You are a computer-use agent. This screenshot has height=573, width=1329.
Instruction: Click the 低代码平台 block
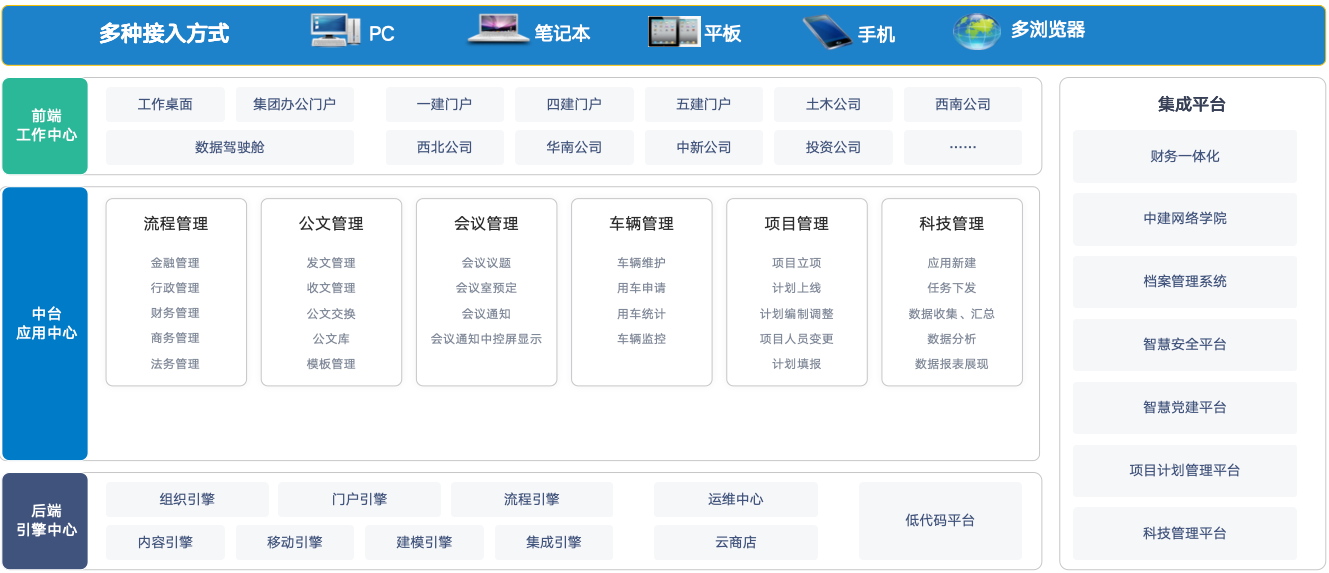940,521
